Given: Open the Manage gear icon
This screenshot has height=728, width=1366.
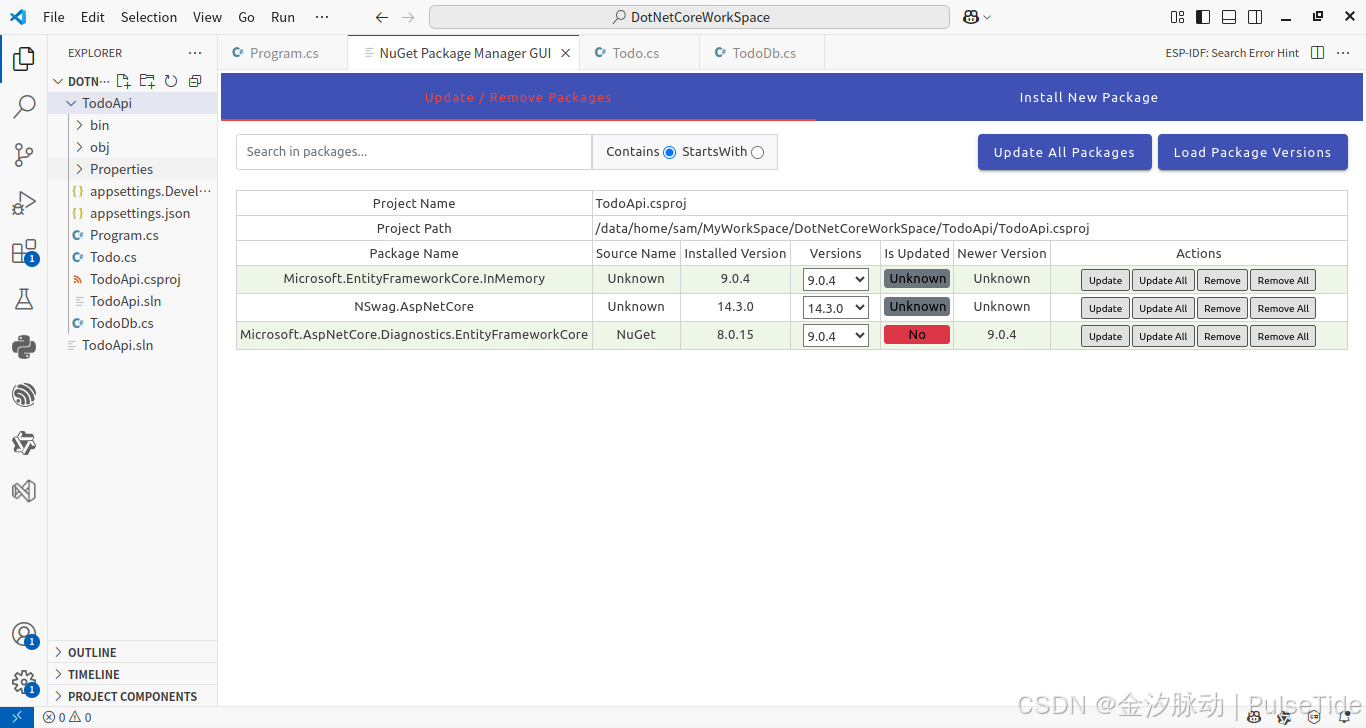Looking at the screenshot, I should click(24, 683).
